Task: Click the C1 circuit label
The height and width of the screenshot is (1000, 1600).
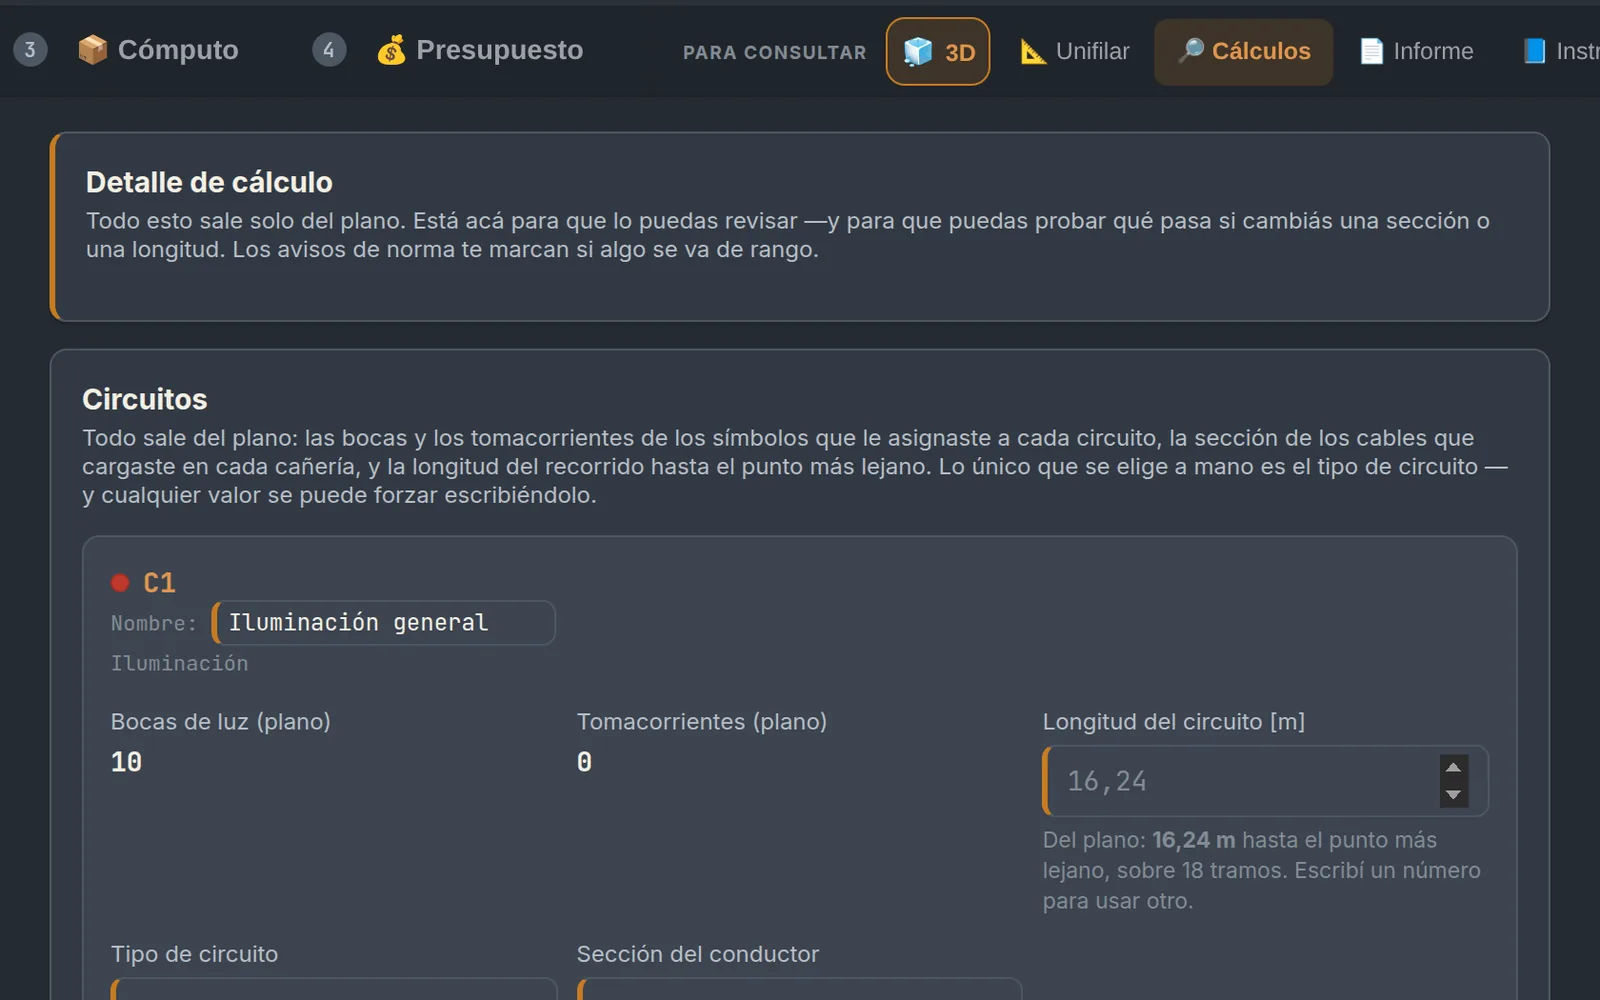Action: point(159,583)
